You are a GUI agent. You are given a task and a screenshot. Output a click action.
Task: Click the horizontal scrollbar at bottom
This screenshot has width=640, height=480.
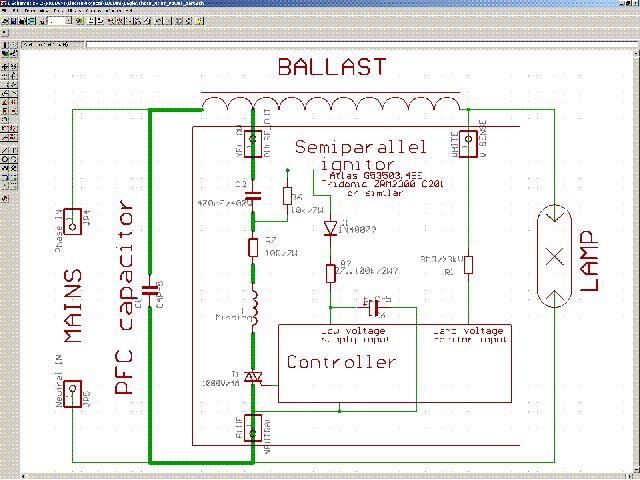[327, 476]
